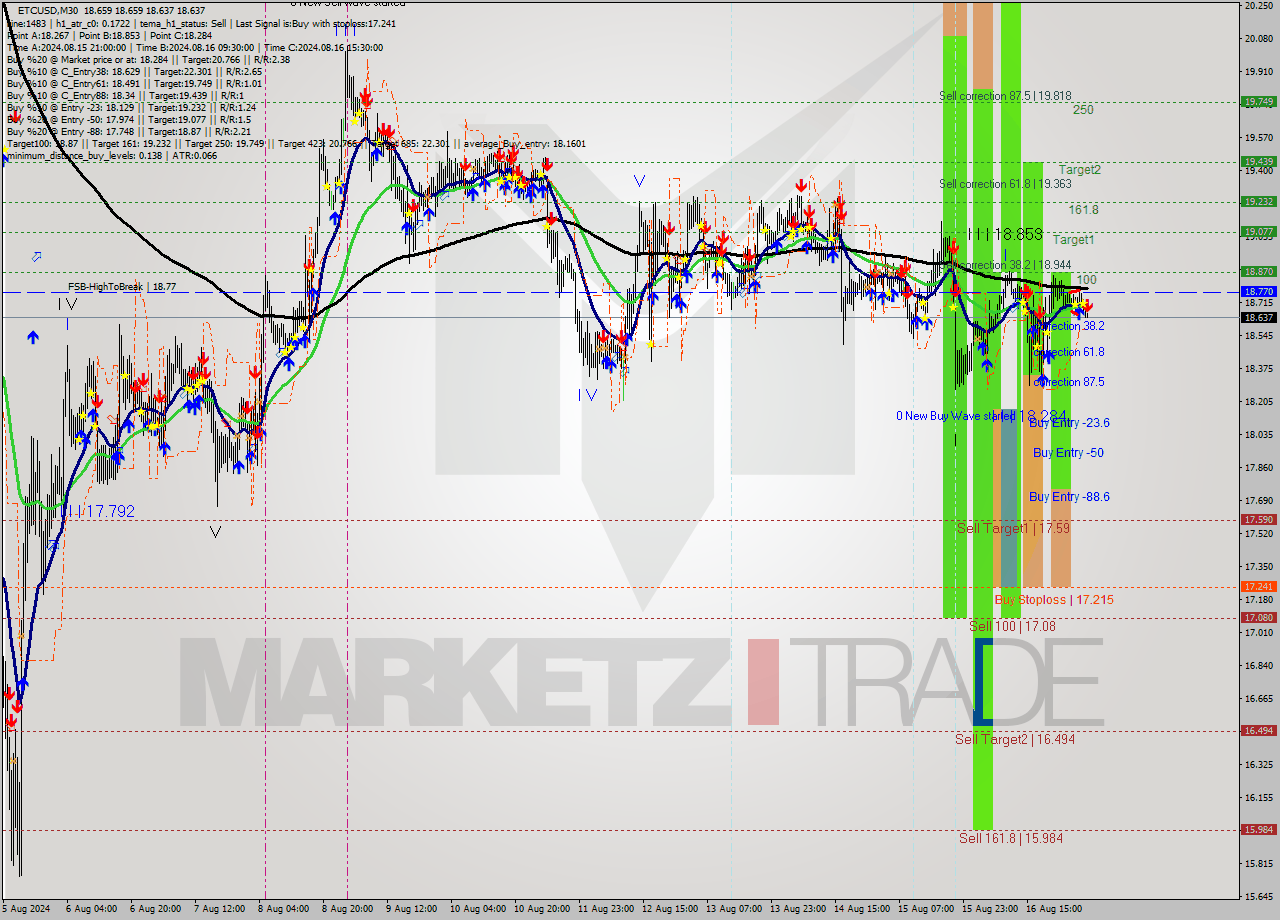1280x920 pixels.
Task: Select the 'Sell 161.8 | 15.984' label
Action: (x=1011, y=838)
